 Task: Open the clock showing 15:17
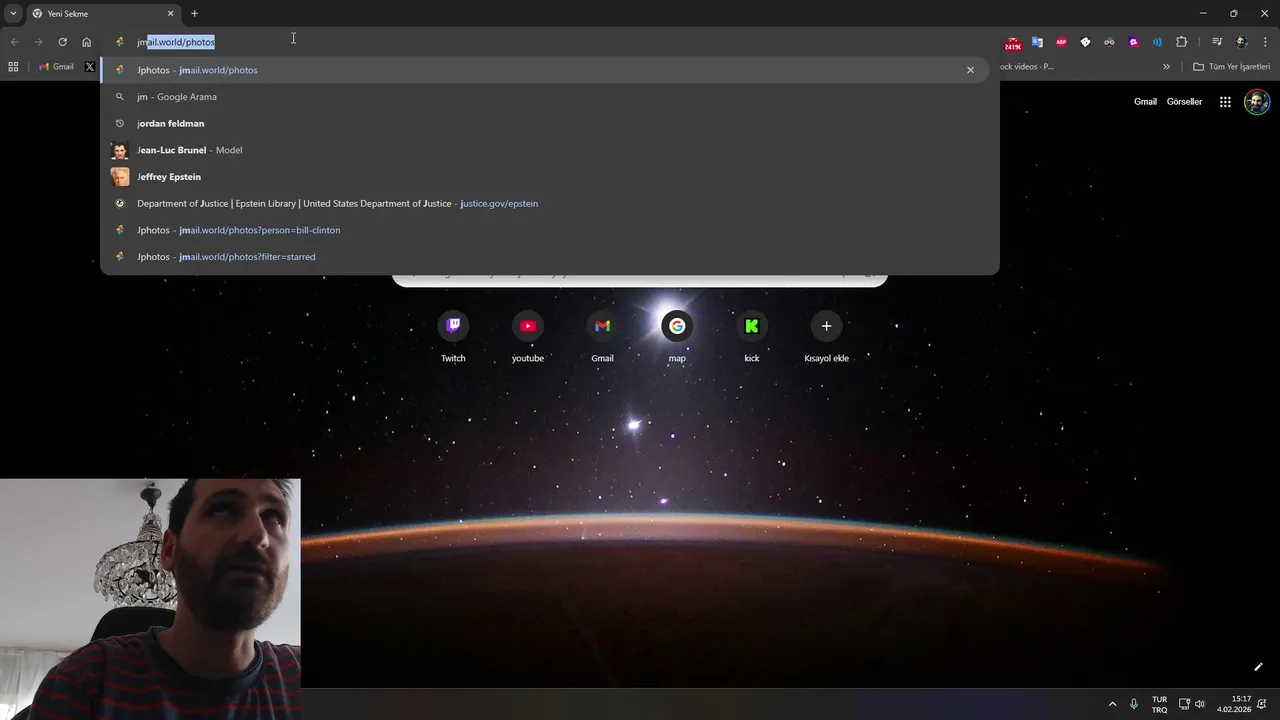[1234, 704]
